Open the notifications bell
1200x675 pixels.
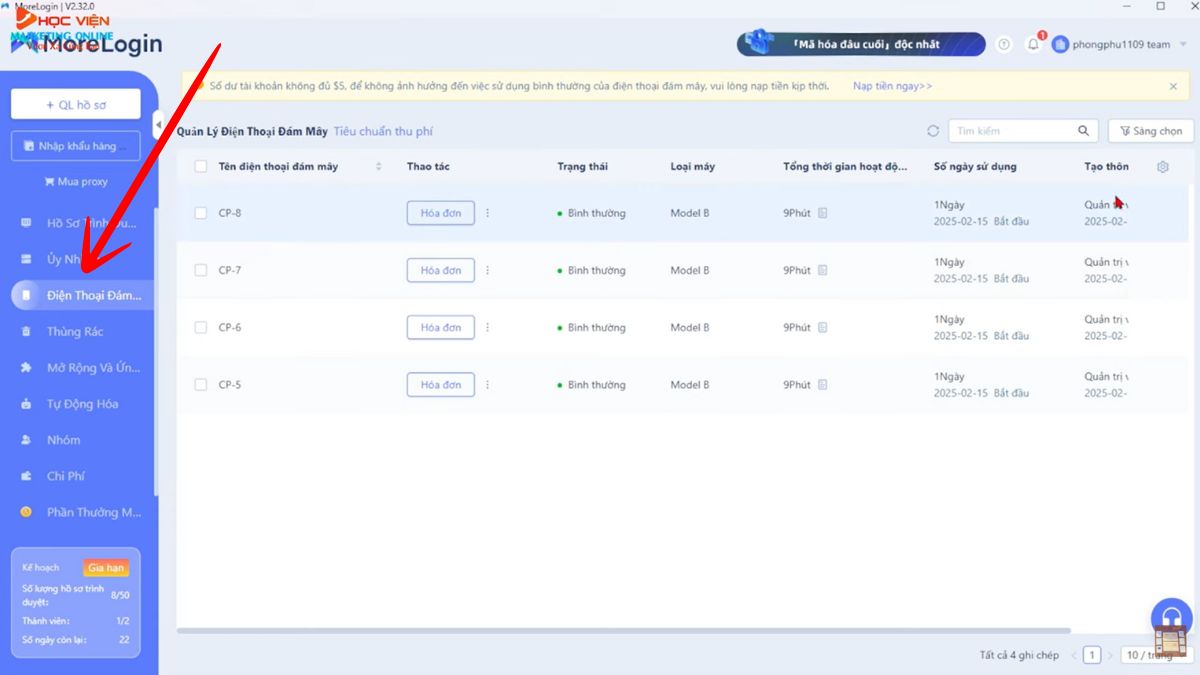[x=1033, y=45]
